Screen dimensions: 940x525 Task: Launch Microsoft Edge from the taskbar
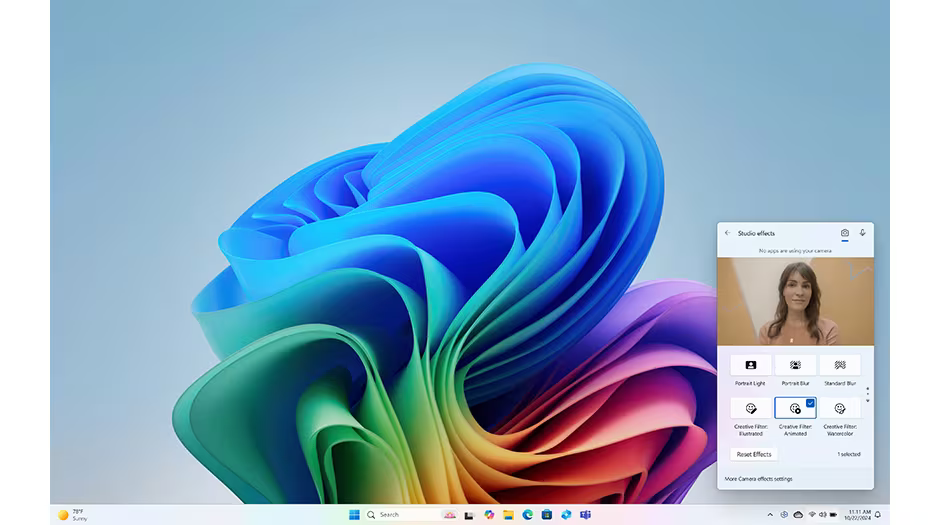[x=527, y=514]
